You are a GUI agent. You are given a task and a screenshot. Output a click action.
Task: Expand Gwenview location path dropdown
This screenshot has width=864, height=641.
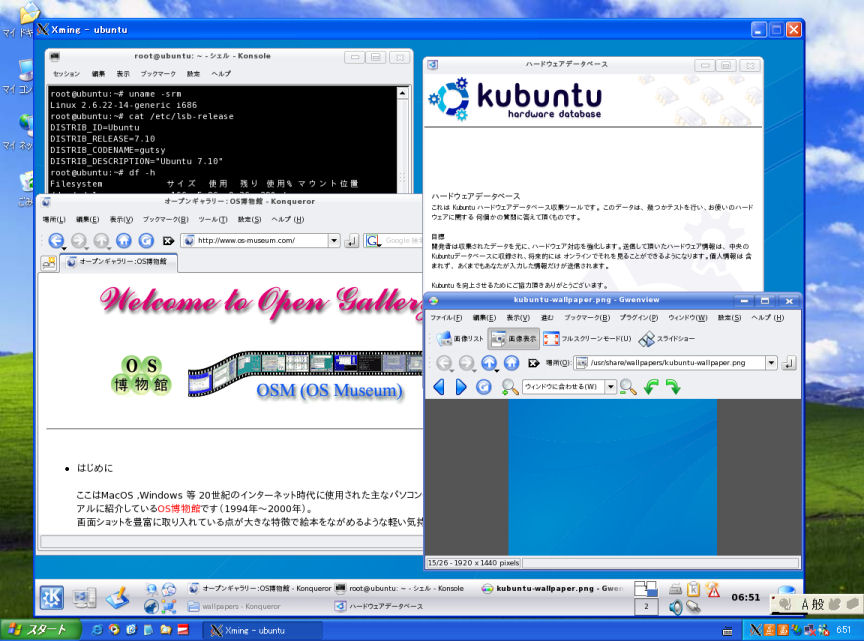[771, 363]
